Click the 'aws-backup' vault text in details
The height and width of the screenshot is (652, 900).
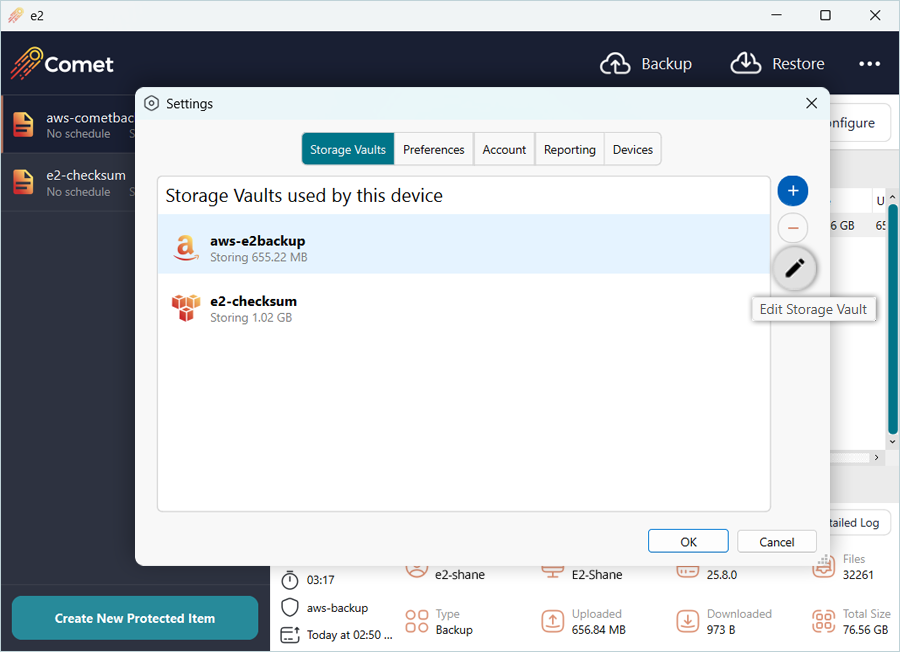tap(338, 608)
